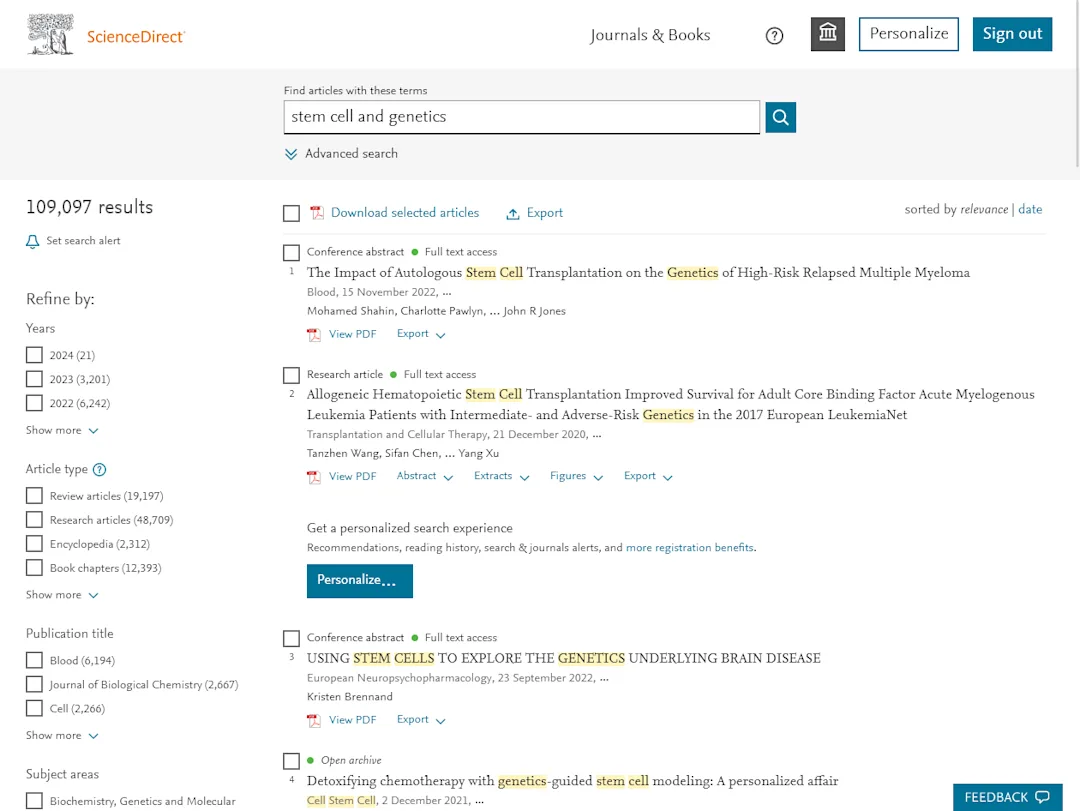Enable the 2023 year filter checkbox
The image size is (1080, 811).
click(x=34, y=379)
